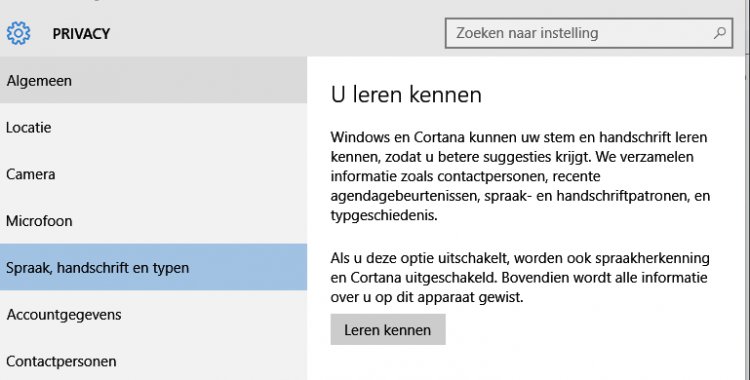Screen dimensions: 750x380
Task: Open Accountgegevens category
Action: pos(154,314)
